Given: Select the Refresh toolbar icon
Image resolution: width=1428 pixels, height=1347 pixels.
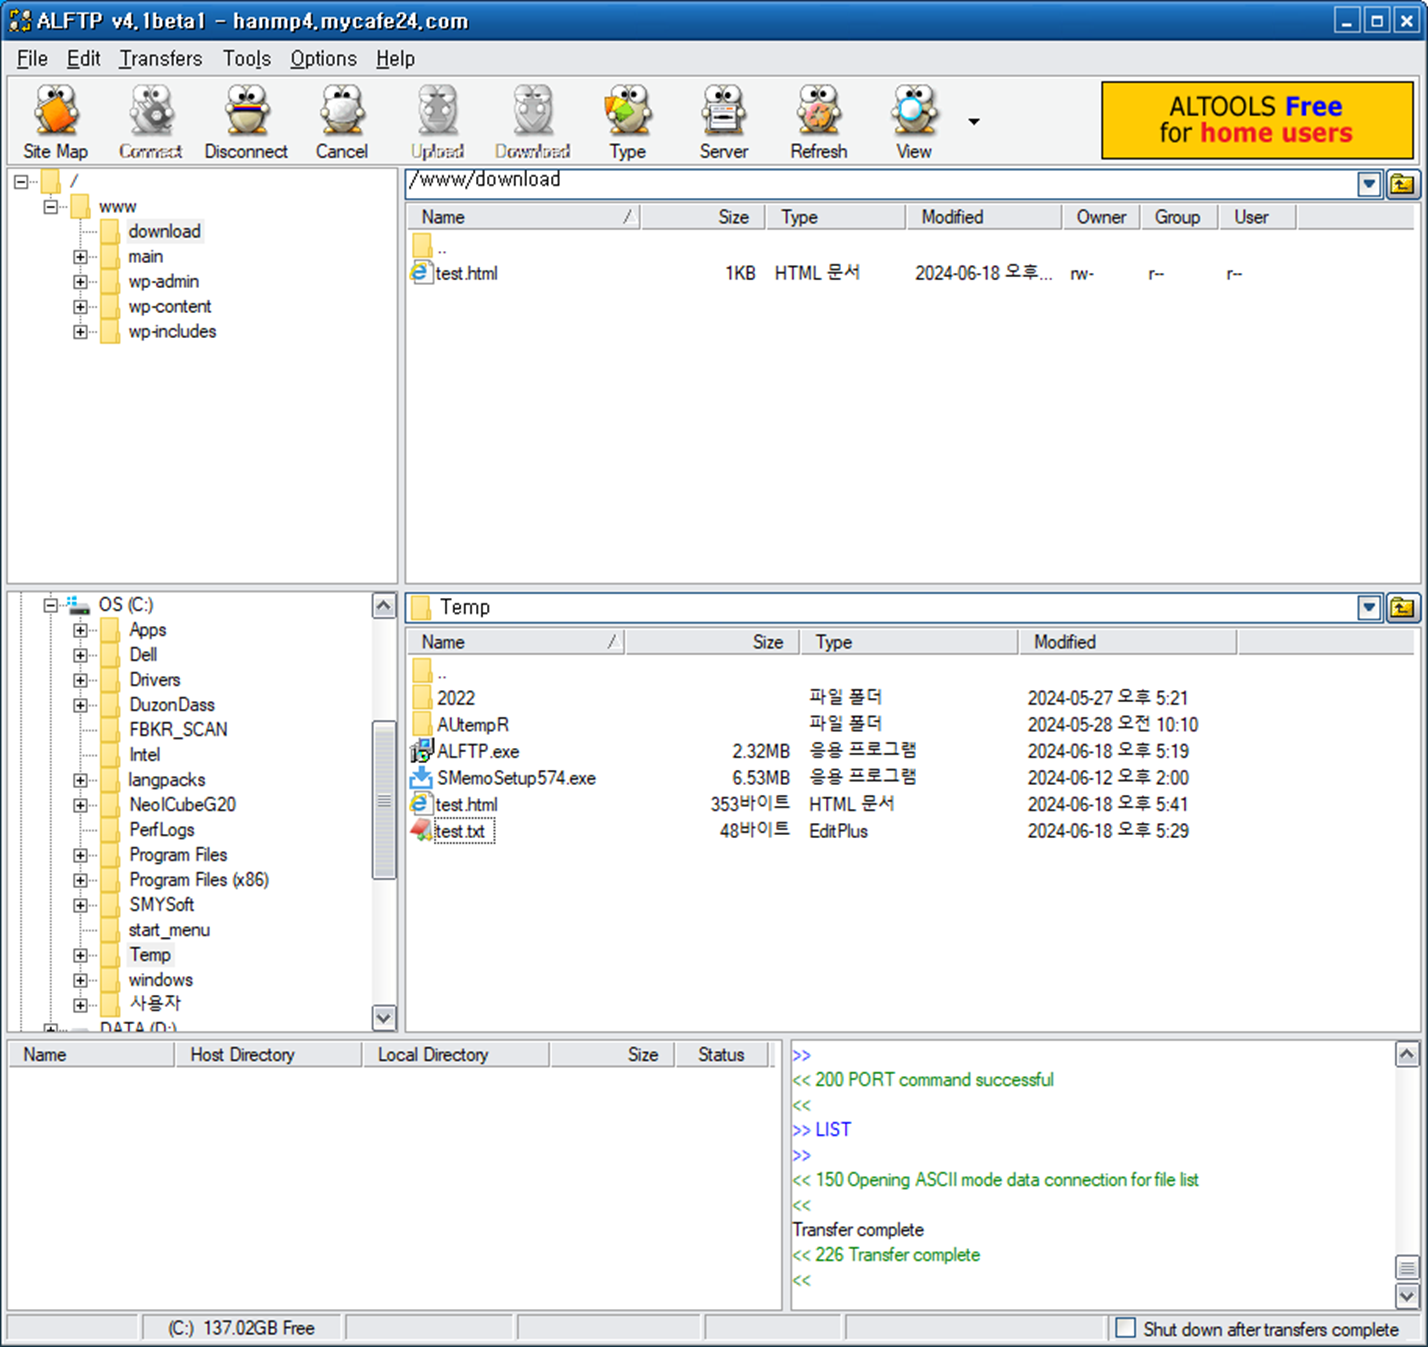Looking at the screenshot, I should click(818, 119).
